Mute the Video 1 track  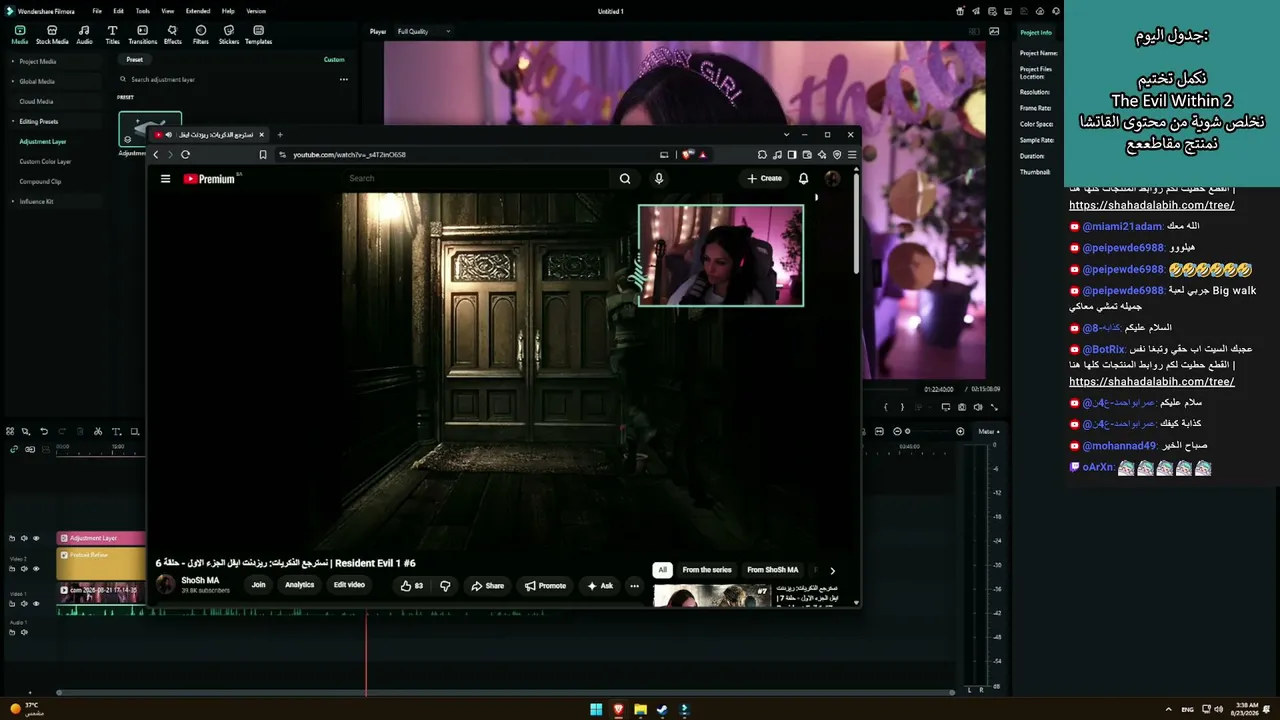click(x=24, y=604)
